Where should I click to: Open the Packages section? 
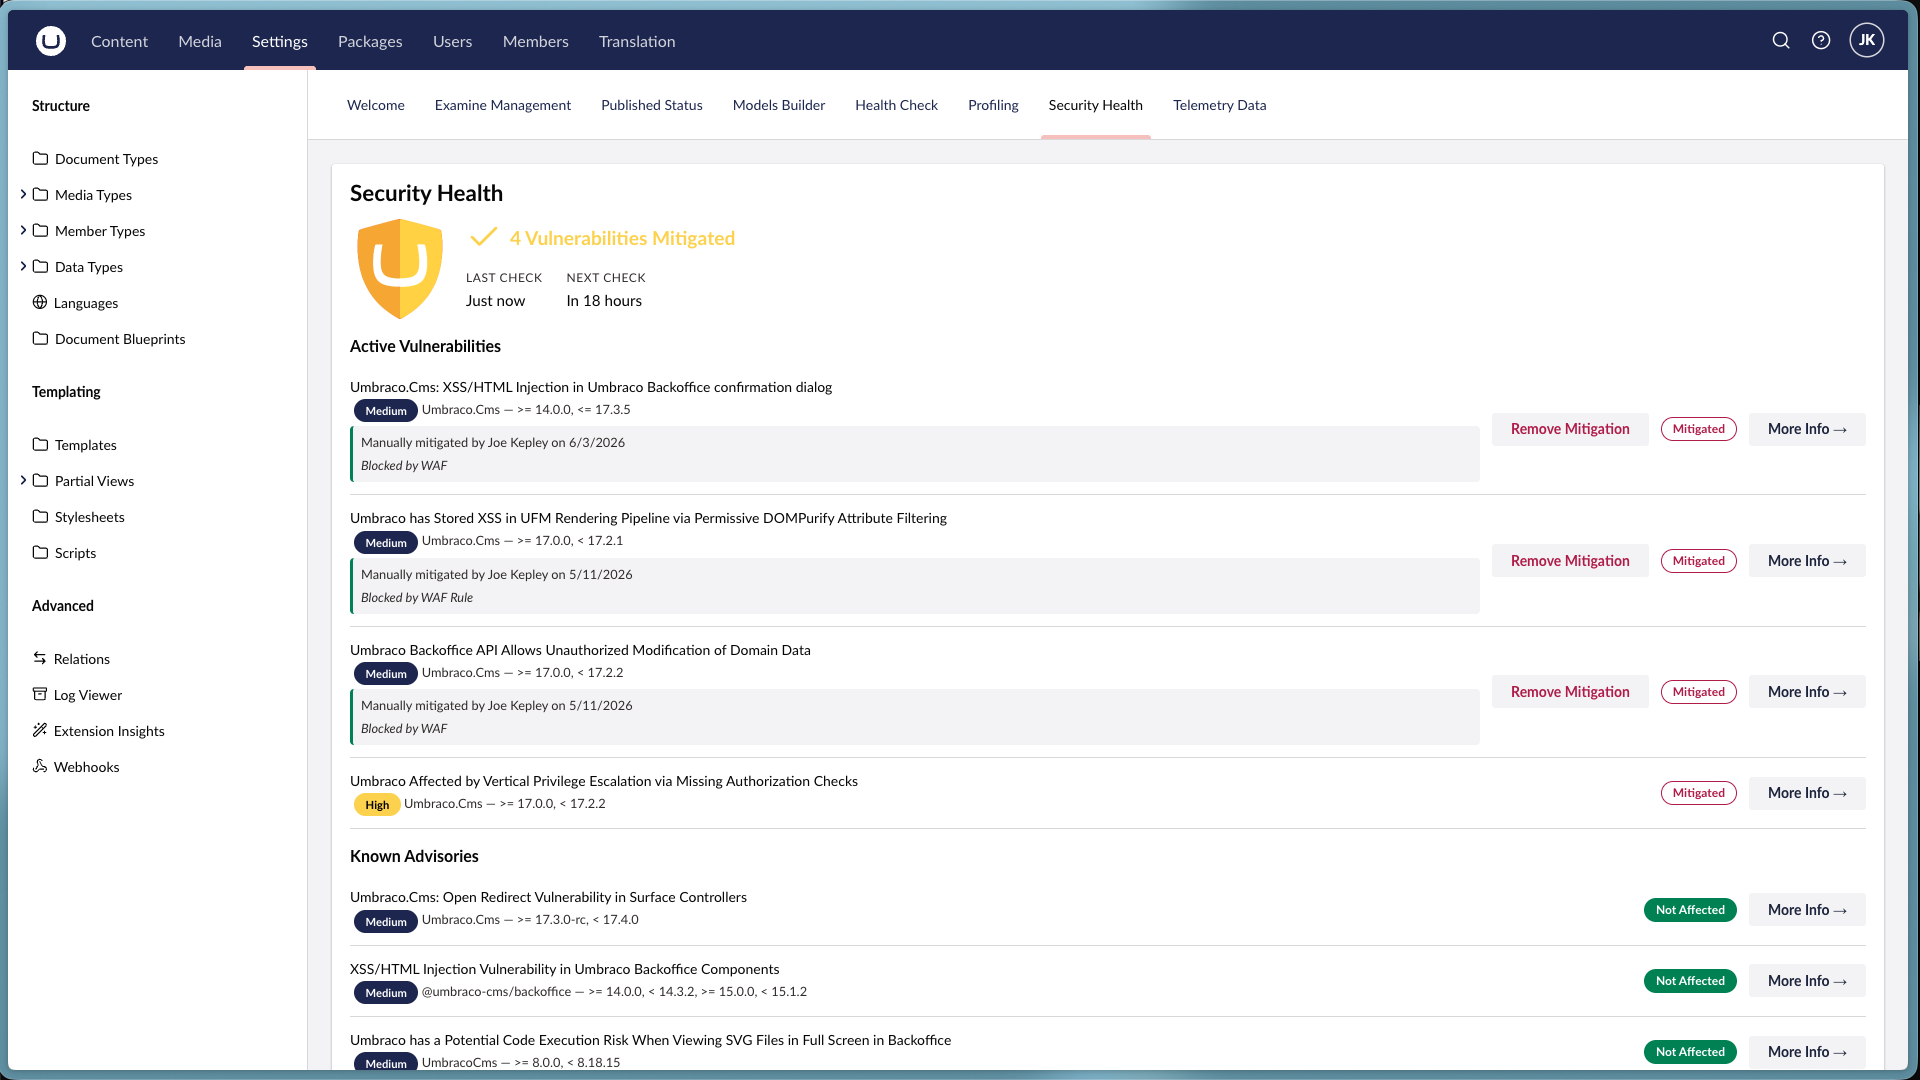click(x=370, y=41)
